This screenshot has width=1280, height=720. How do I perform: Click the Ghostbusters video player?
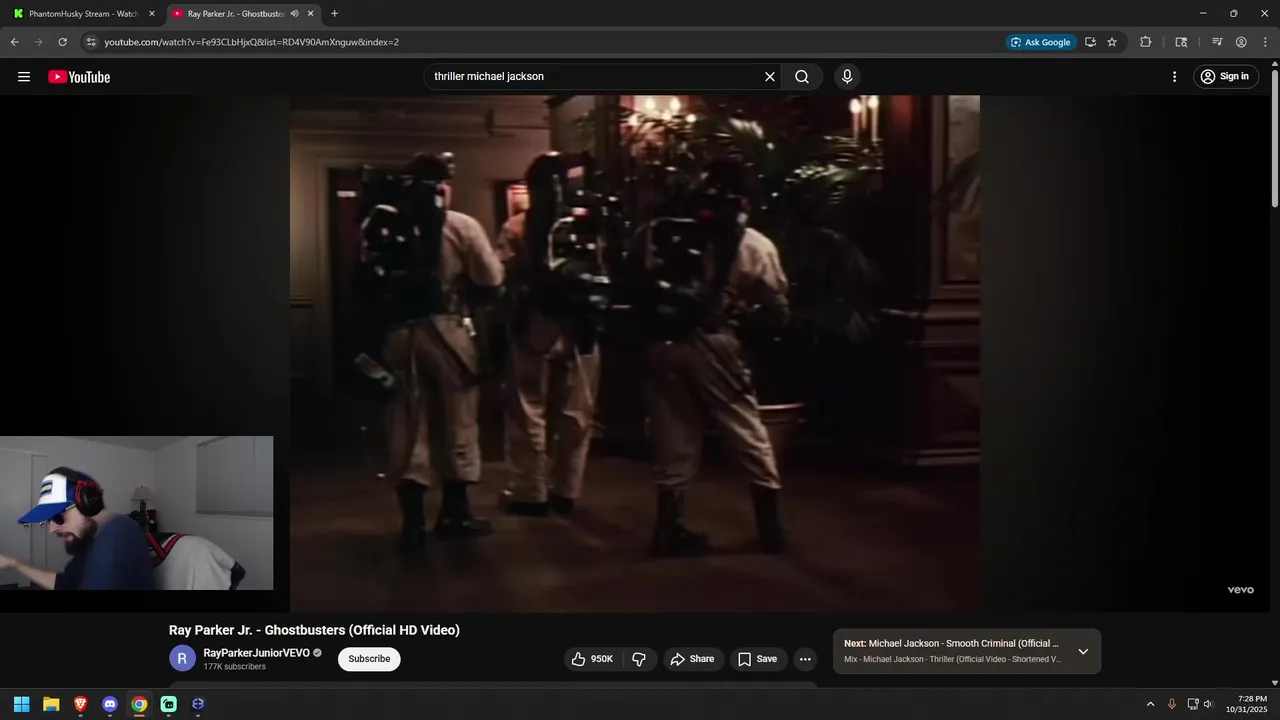tap(635, 353)
